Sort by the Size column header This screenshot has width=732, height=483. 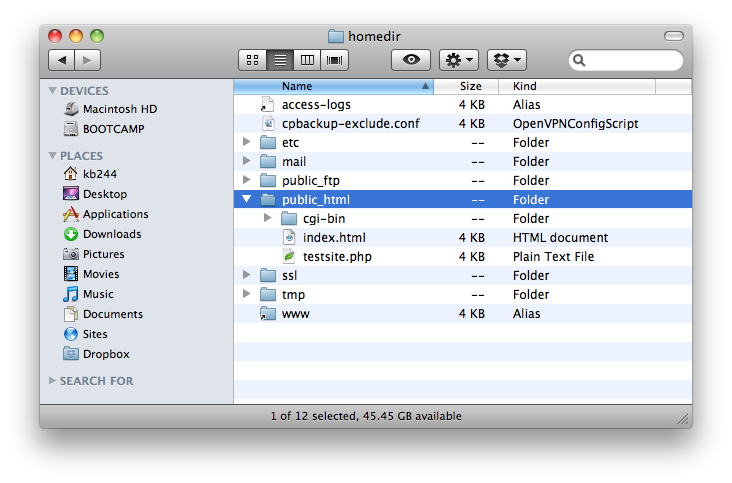[x=466, y=86]
